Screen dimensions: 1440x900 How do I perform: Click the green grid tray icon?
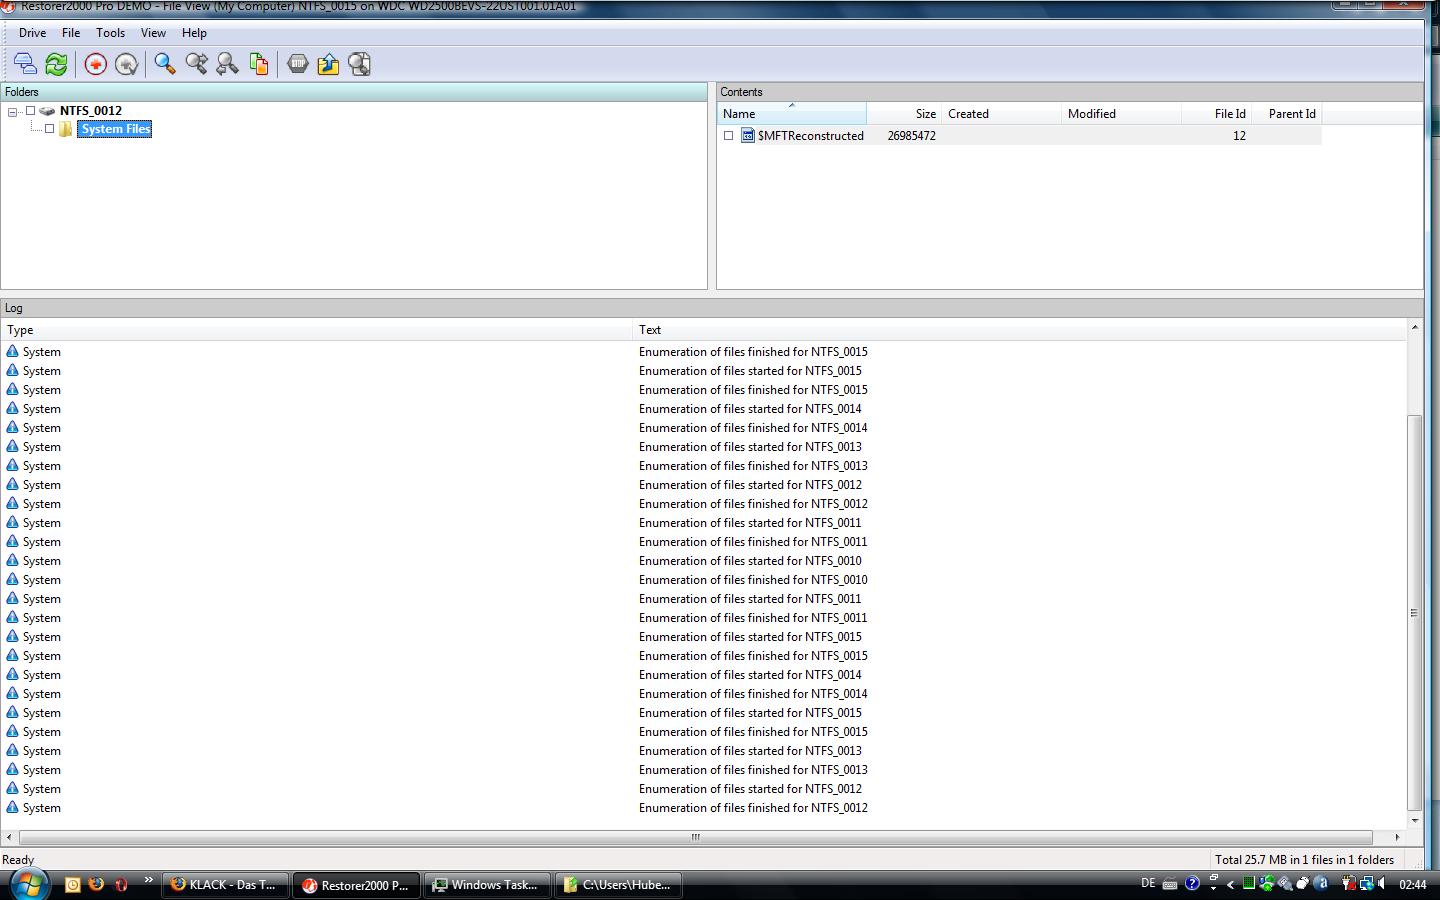[x=1249, y=883]
